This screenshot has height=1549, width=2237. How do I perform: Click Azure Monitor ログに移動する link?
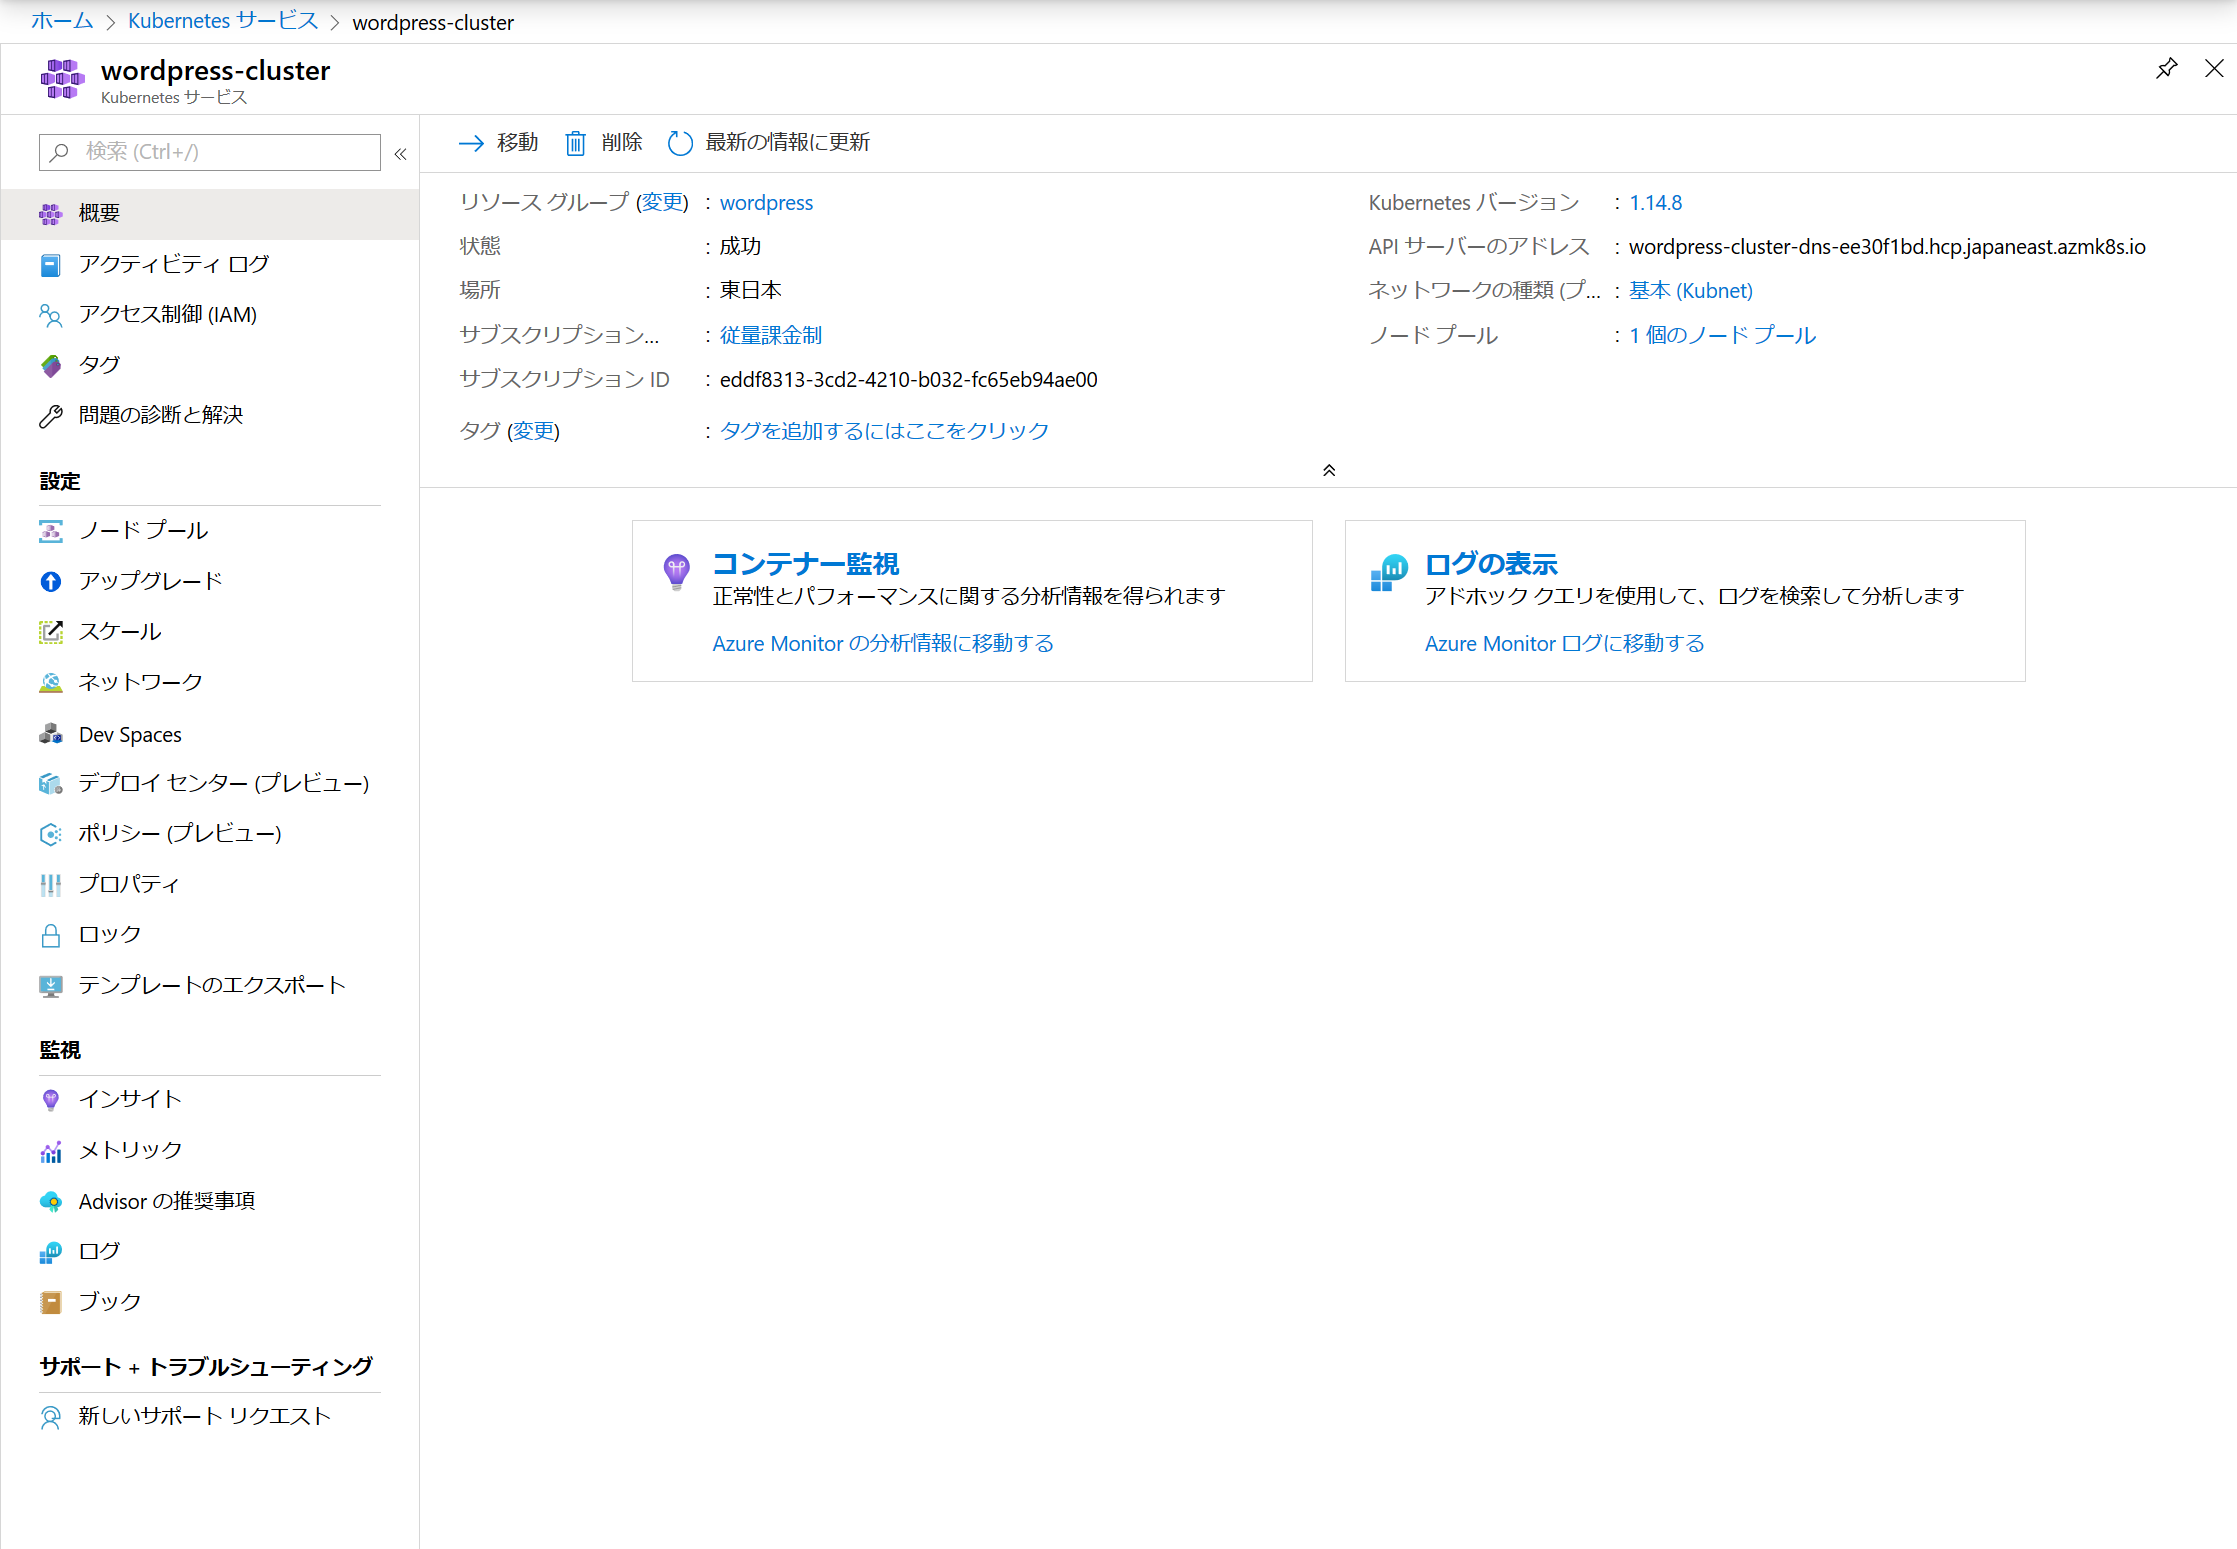[x=1564, y=643]
